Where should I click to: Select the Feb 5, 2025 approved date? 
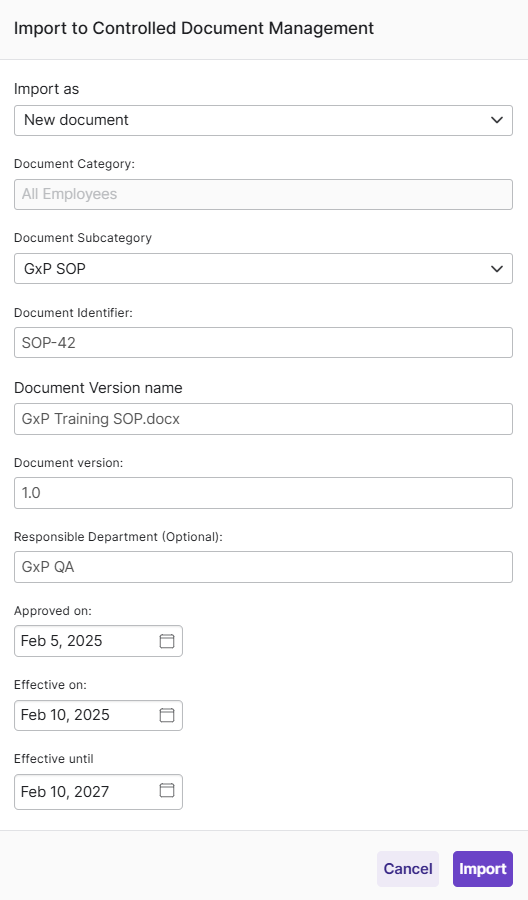98,641
